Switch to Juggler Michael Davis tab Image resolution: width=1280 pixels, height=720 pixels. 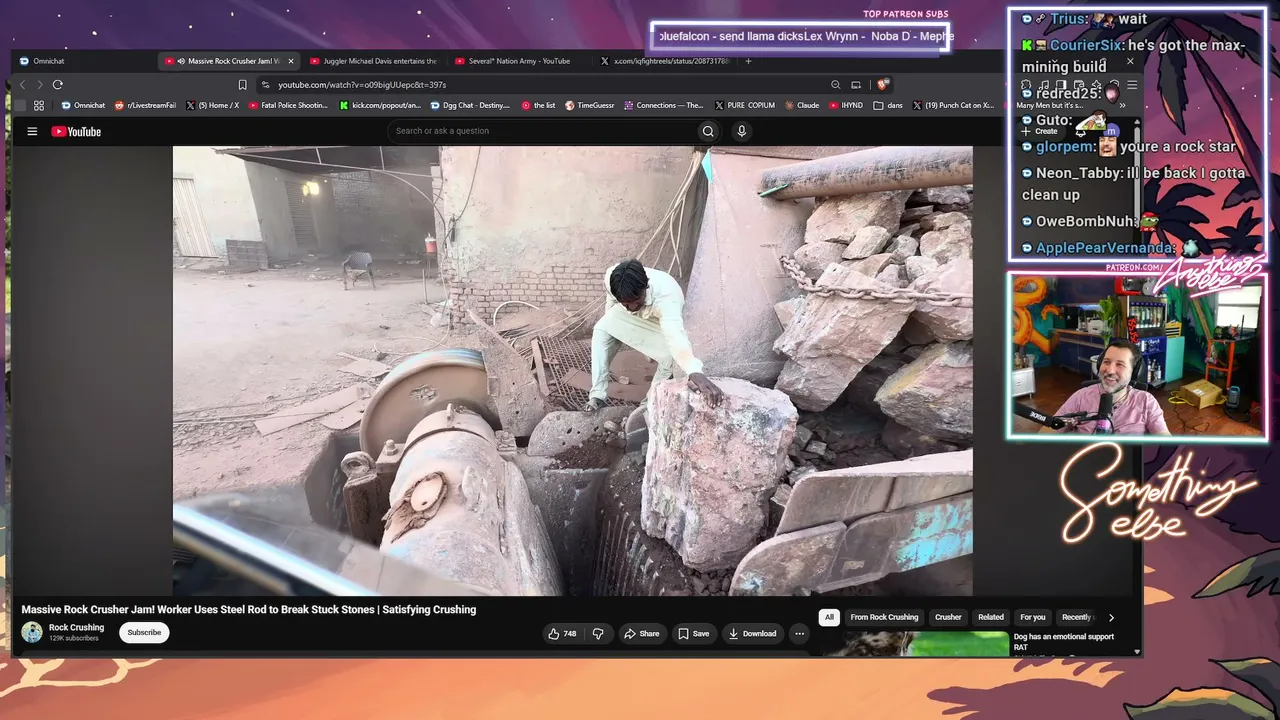click(x=373, y=61)
